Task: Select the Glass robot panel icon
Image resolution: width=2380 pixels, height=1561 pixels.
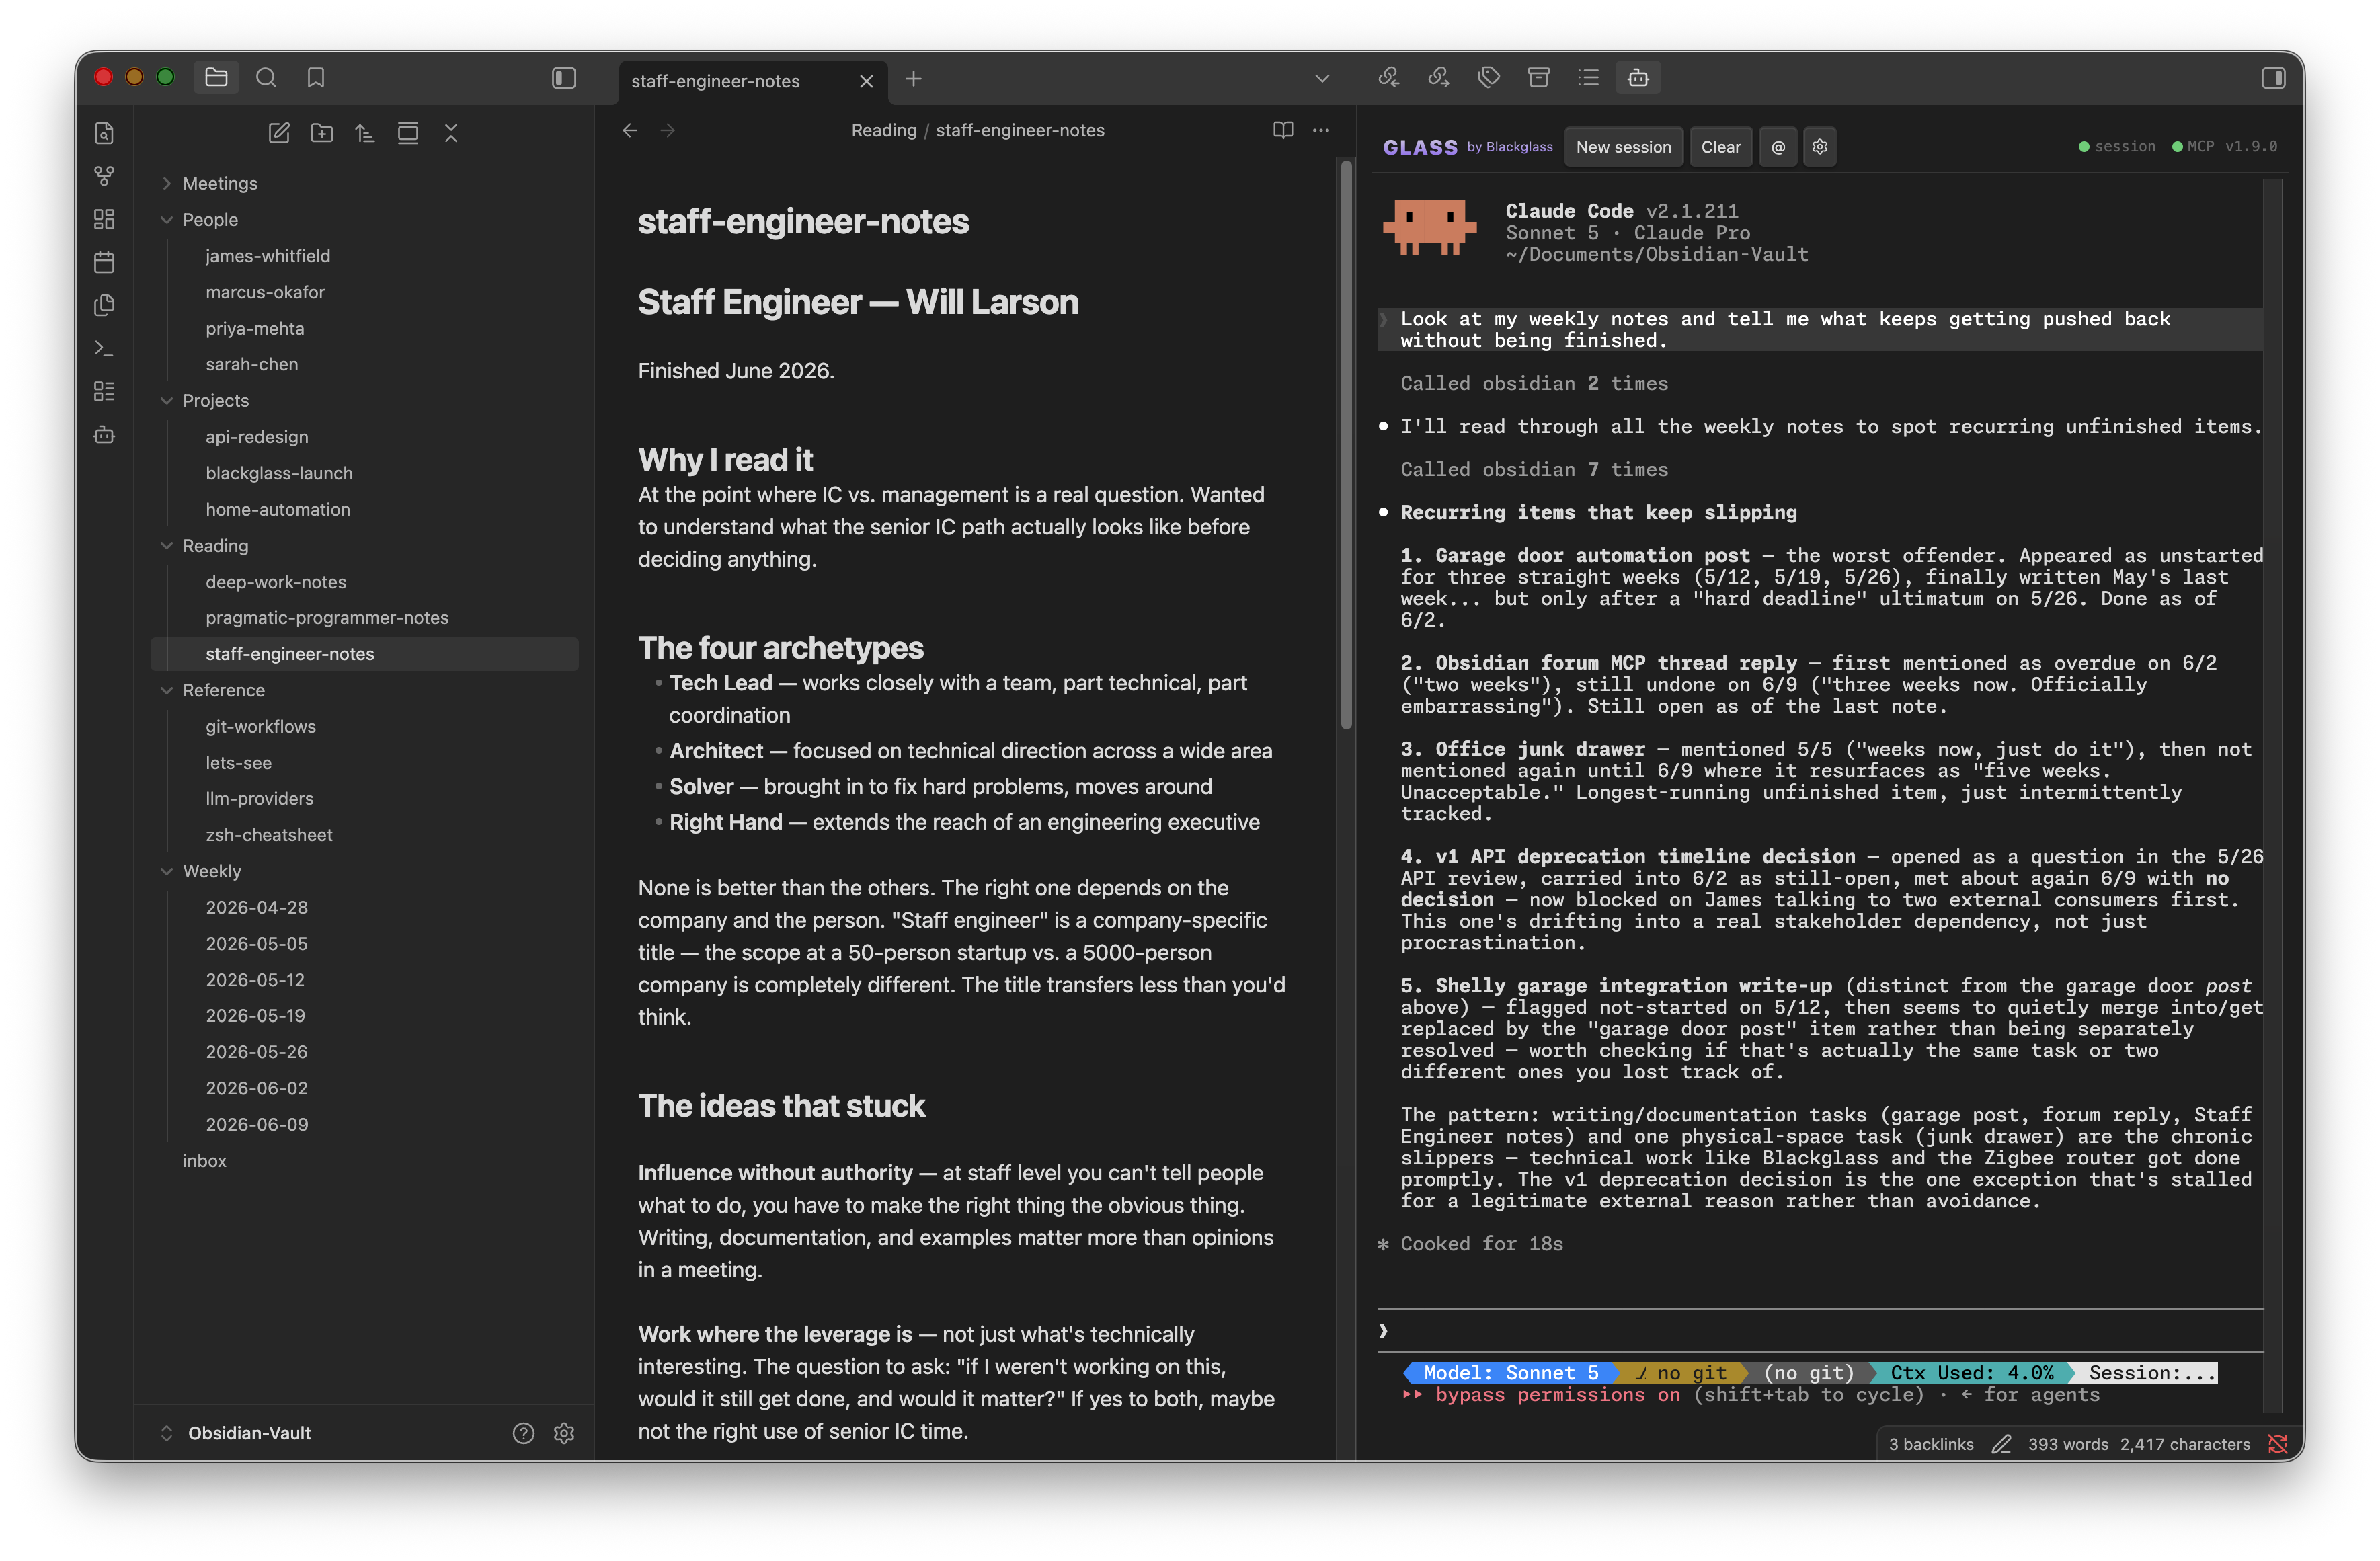Action: [1638, 77]
